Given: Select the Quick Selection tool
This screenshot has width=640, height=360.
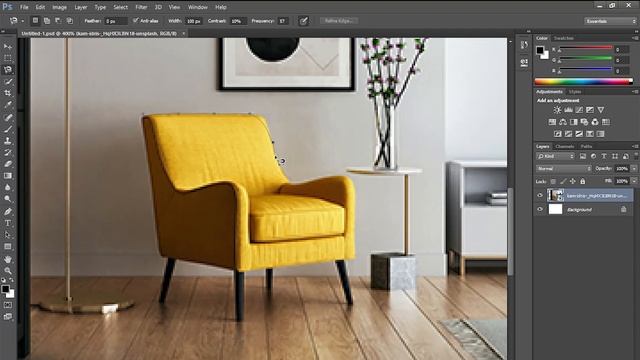Looking at the screenshot, I should point(8,82).
